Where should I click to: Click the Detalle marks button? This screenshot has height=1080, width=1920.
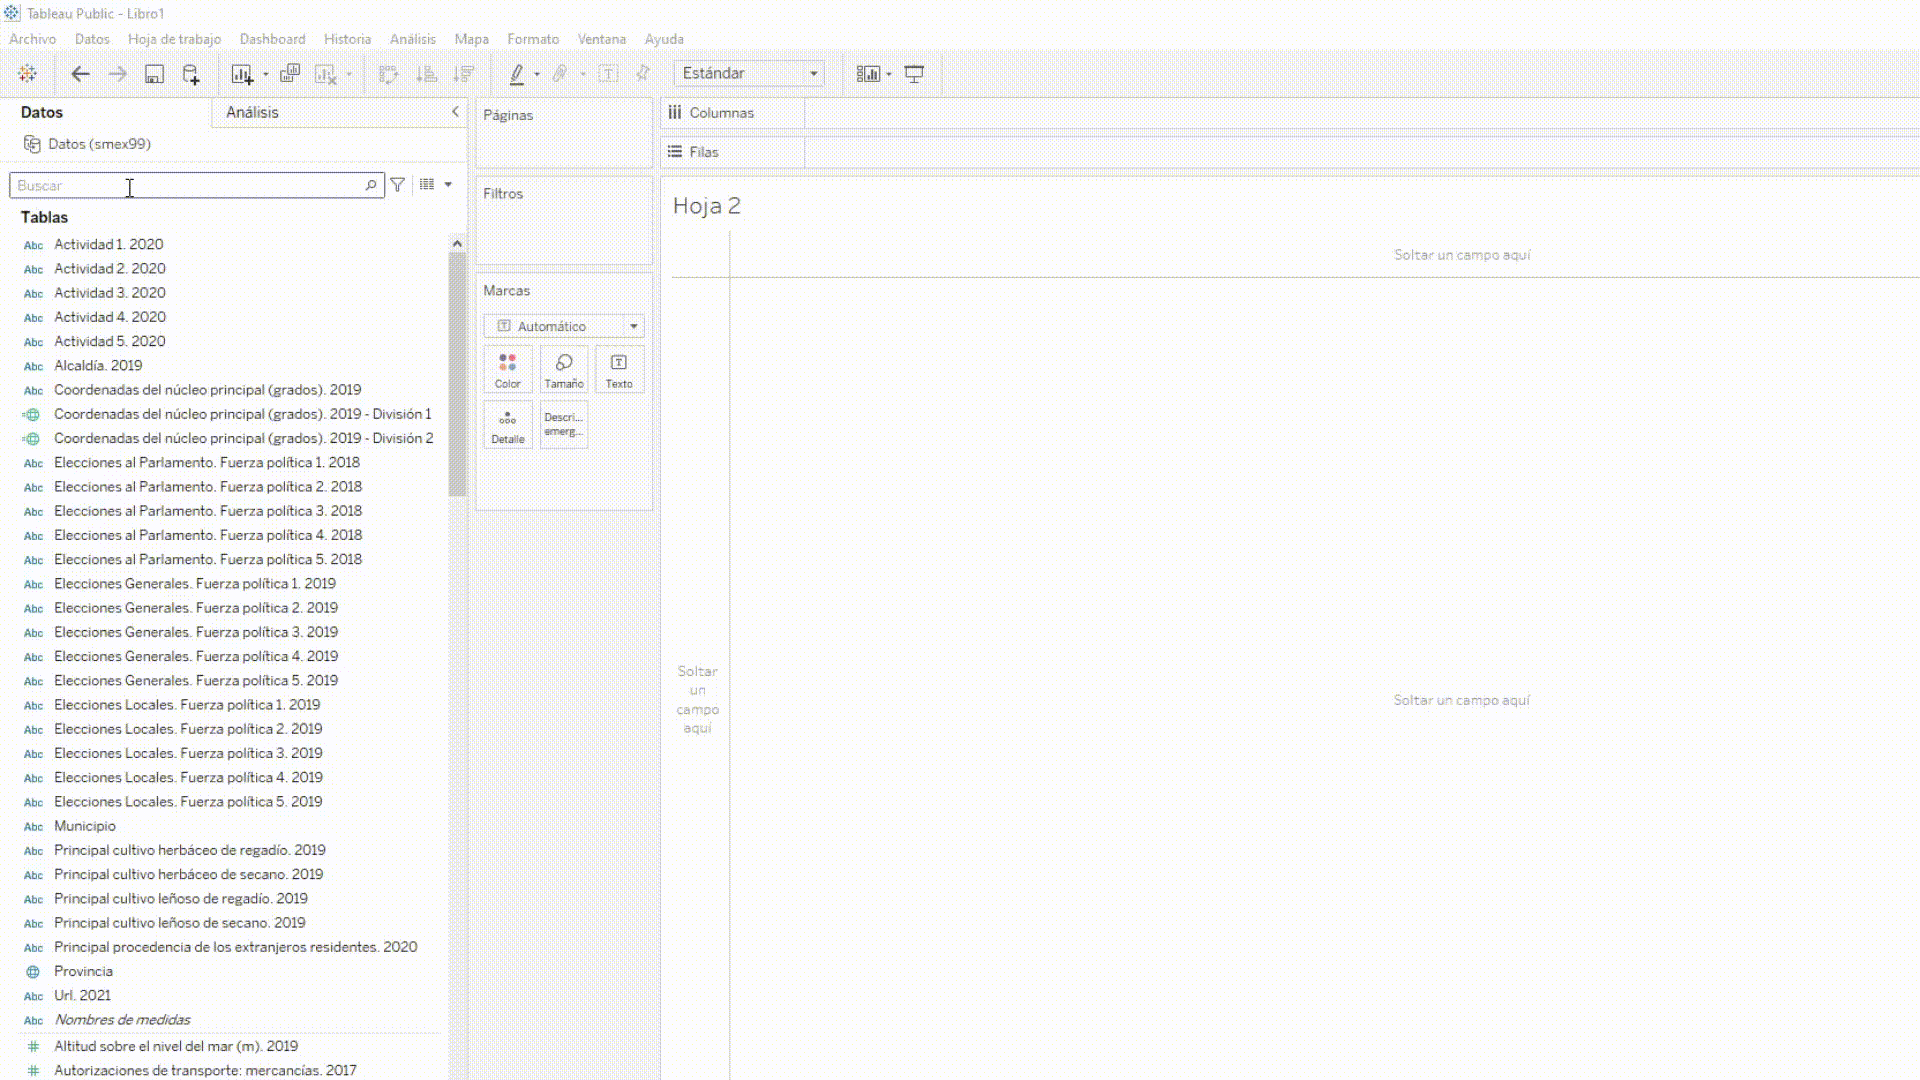click(x=507, y=425)
